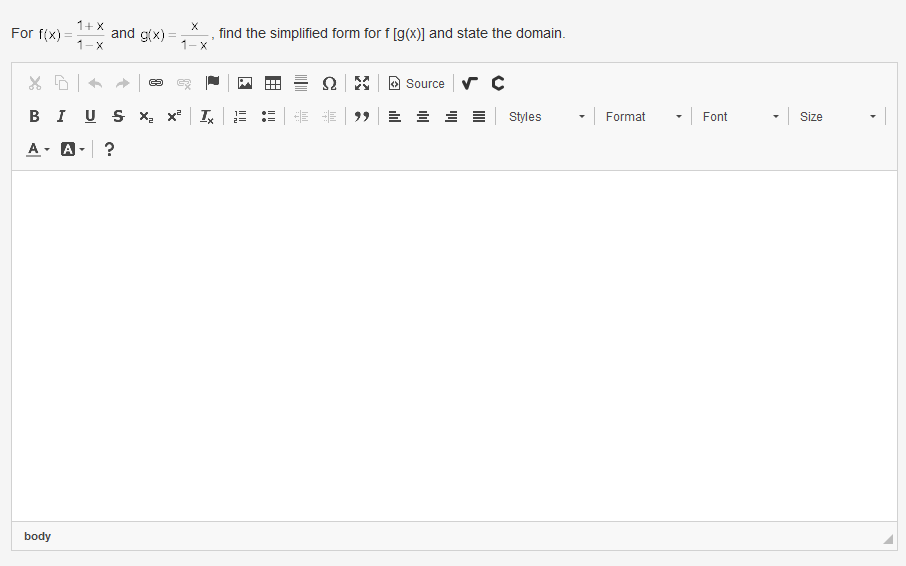Image resolution: width=906 pixels, height=566 pixels.
Task: Click the Copy icon
Action: [62, 83]
